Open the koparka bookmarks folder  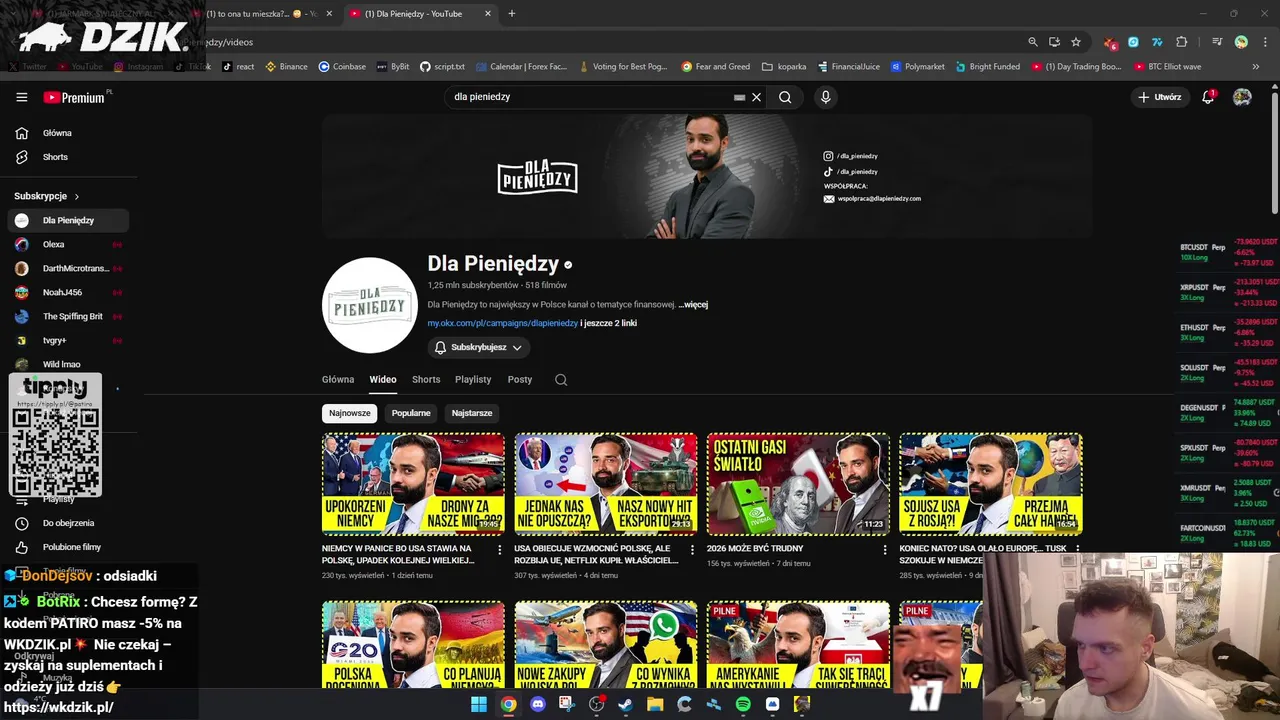point(784,67)
